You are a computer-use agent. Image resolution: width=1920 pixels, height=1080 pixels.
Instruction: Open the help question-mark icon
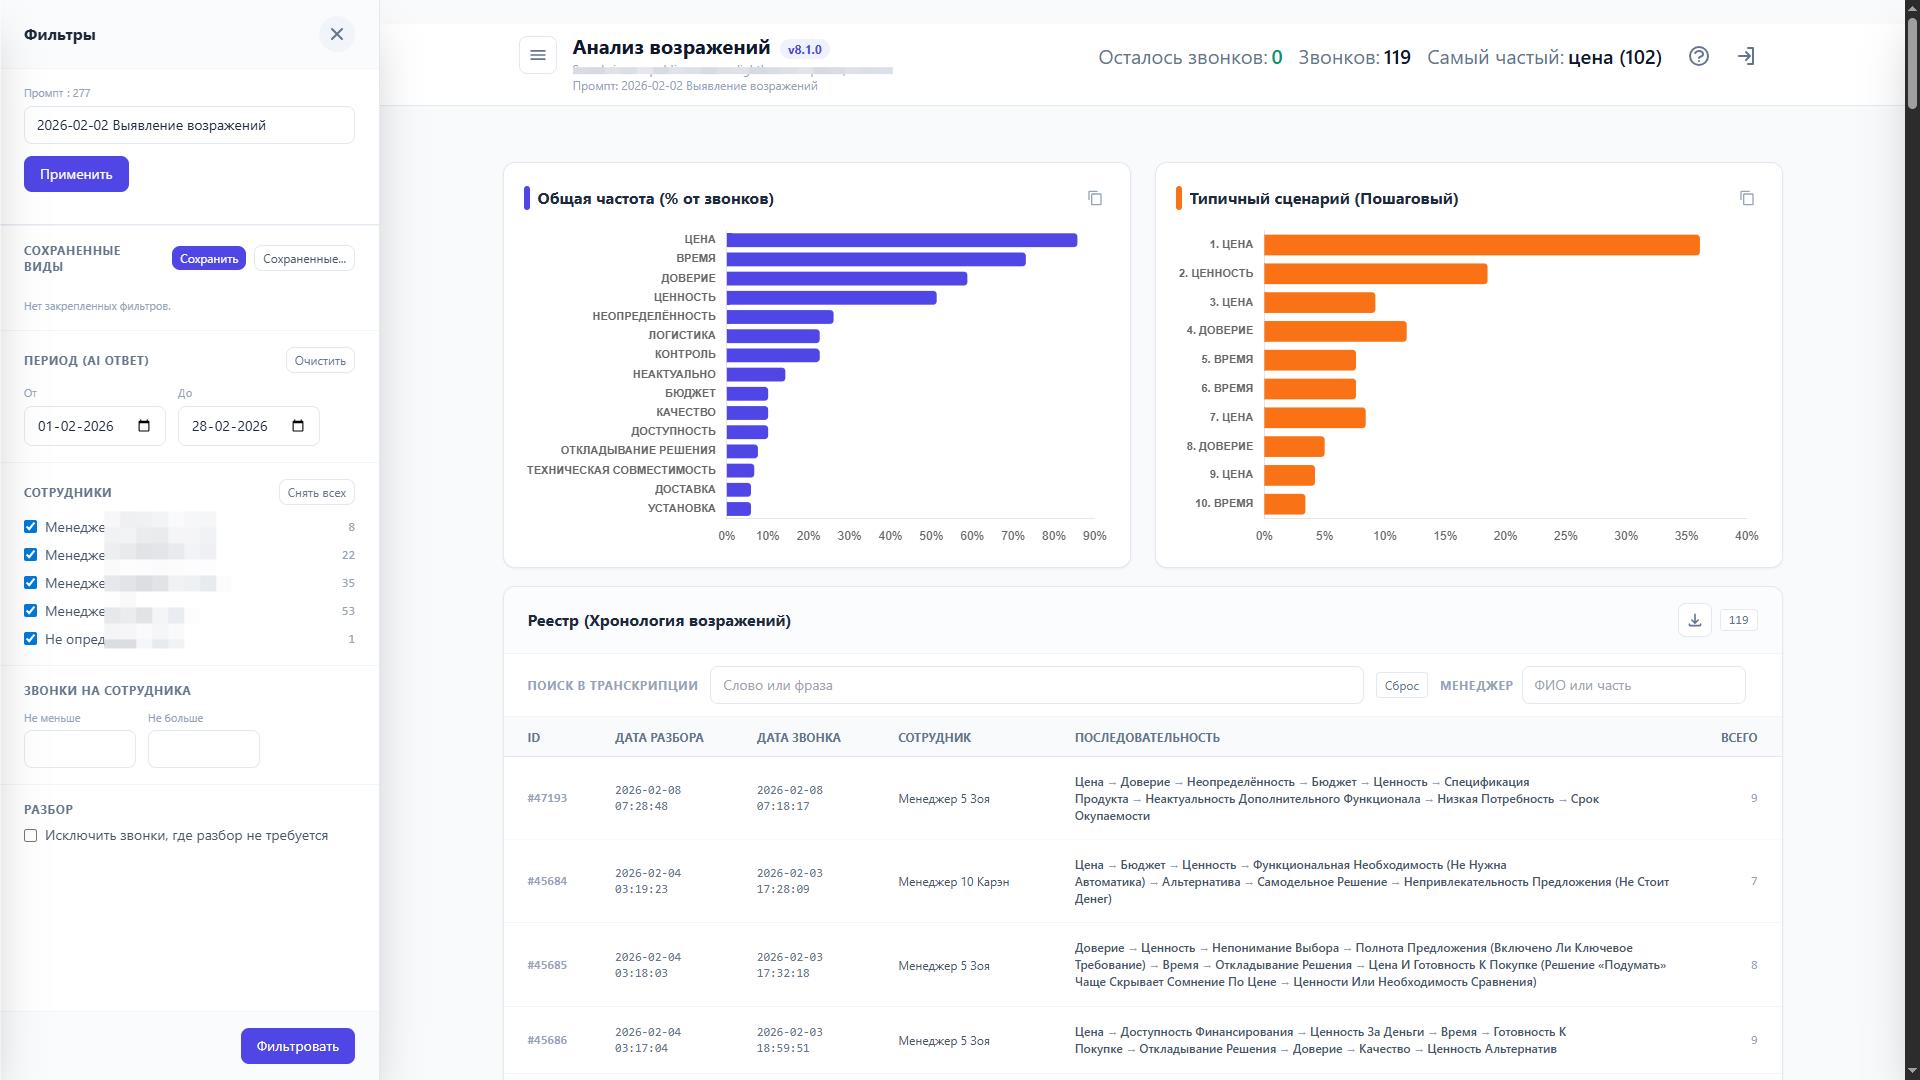[x=1698, y=57]
